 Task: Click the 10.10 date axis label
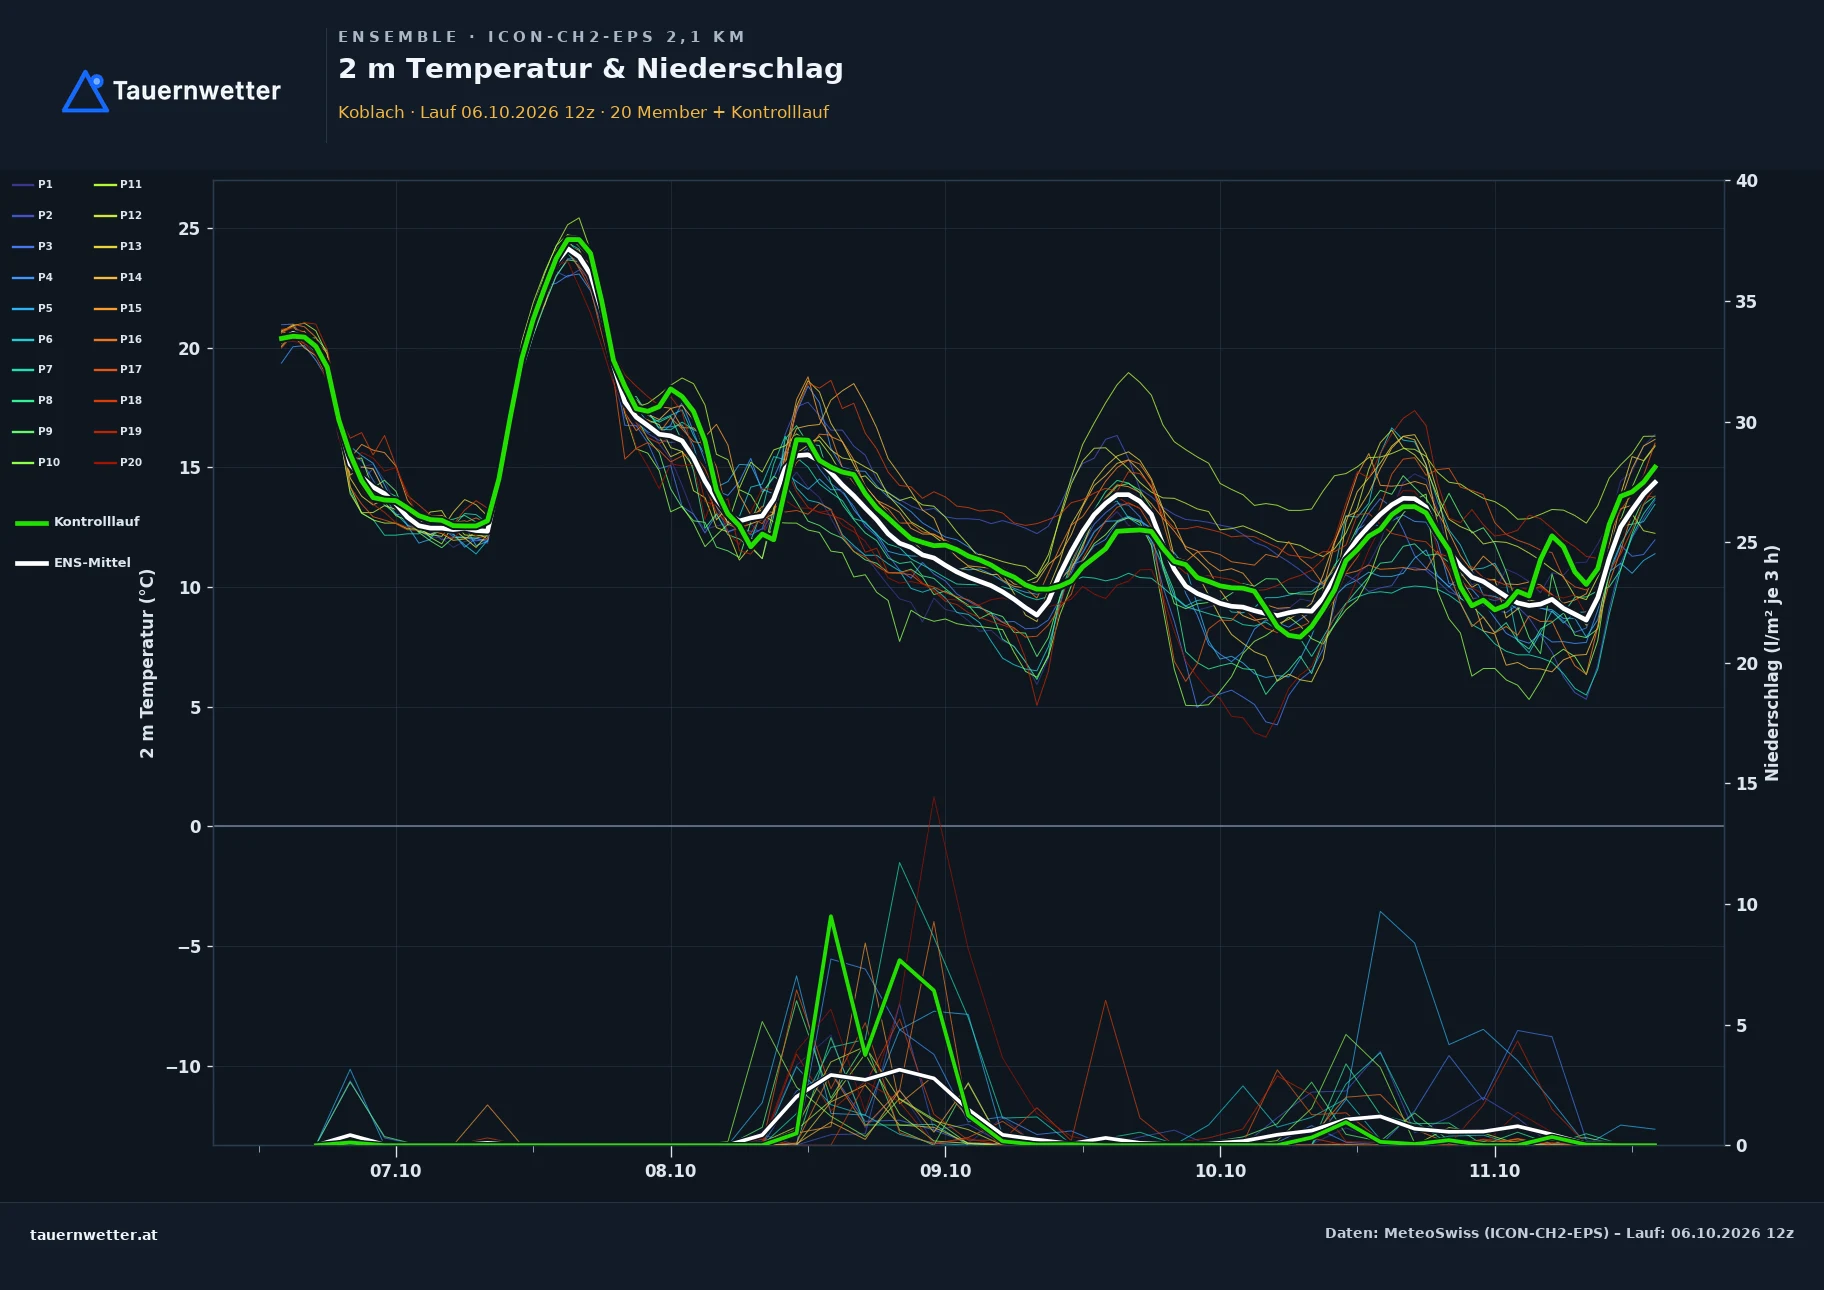1220,1171
